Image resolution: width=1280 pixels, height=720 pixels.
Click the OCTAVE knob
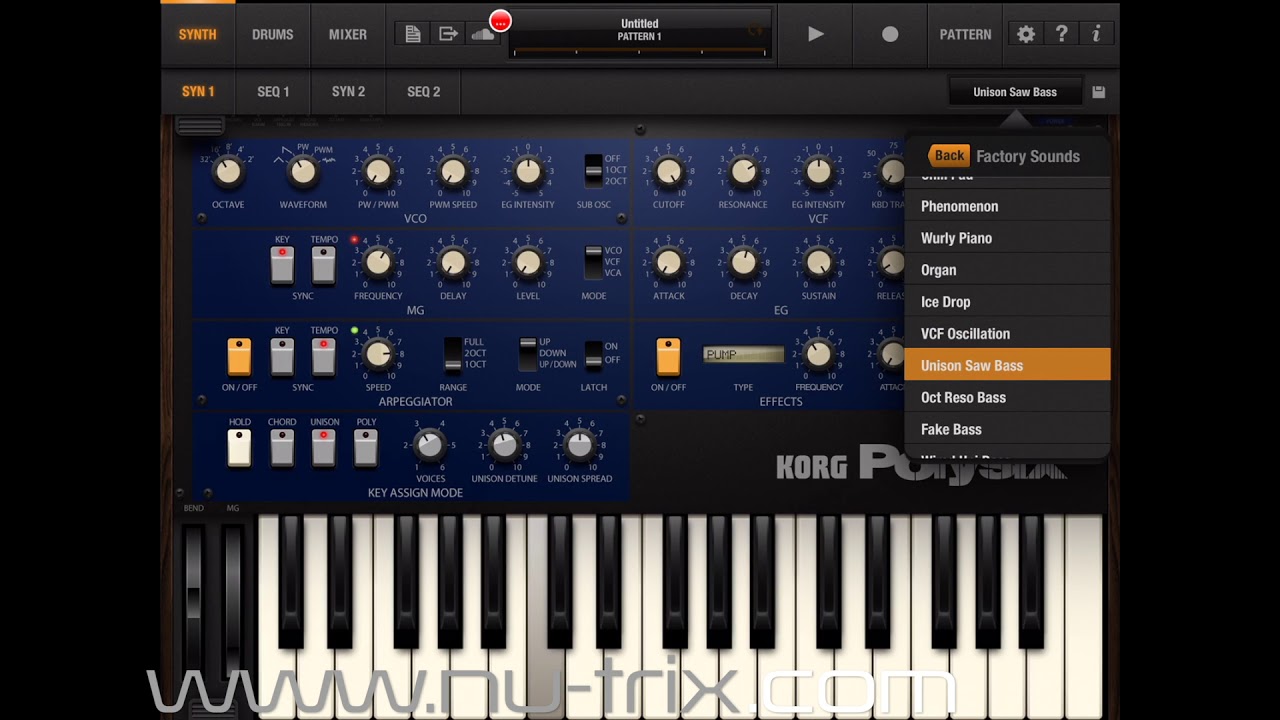[228, 171]
